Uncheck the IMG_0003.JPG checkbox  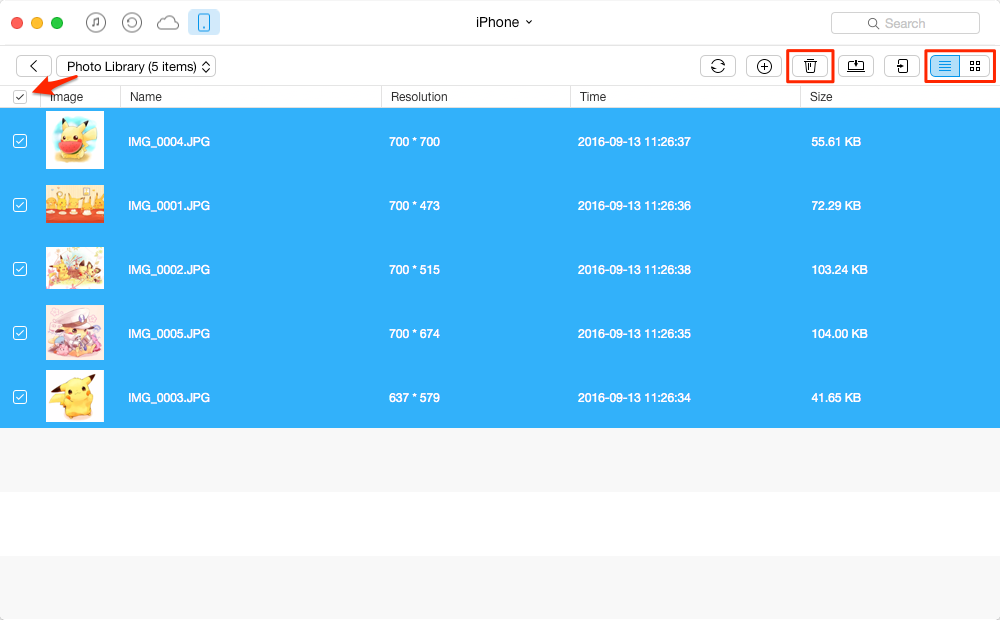click(x=20, y=397)
